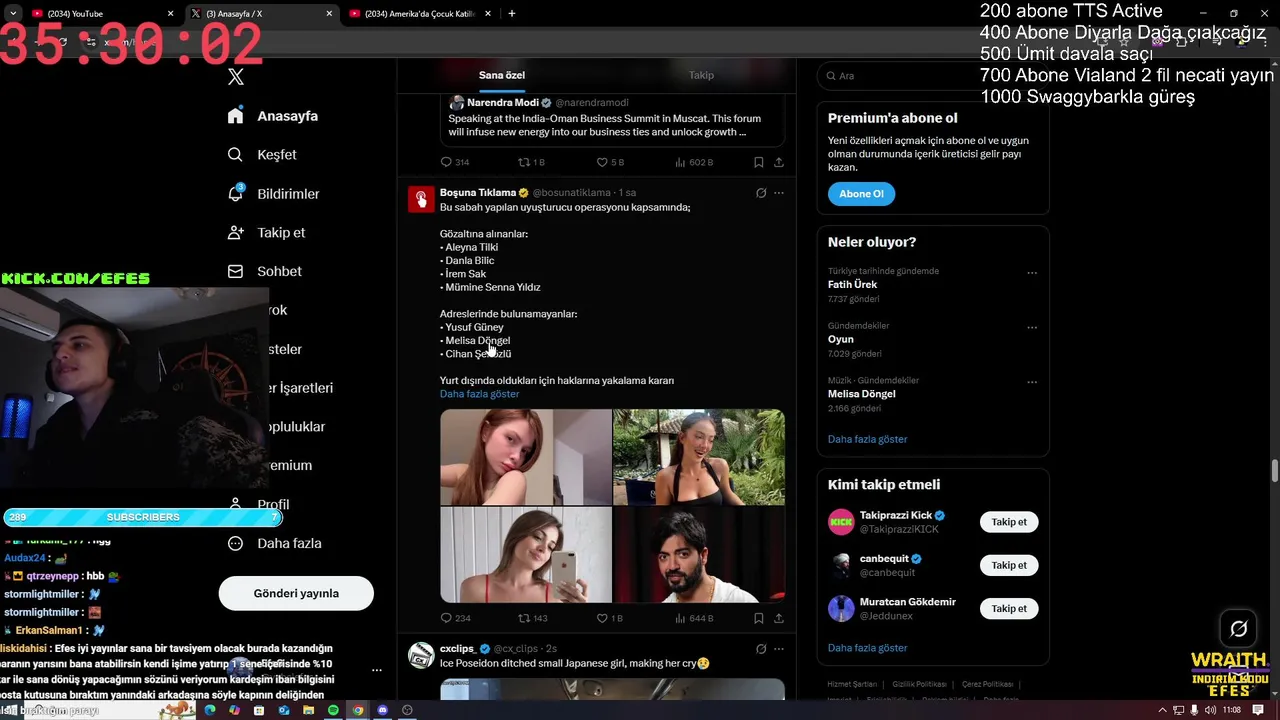1280x720 pixels.
Task: Bookmark the Narendra Modi post
Action: [x=758, y=162]
